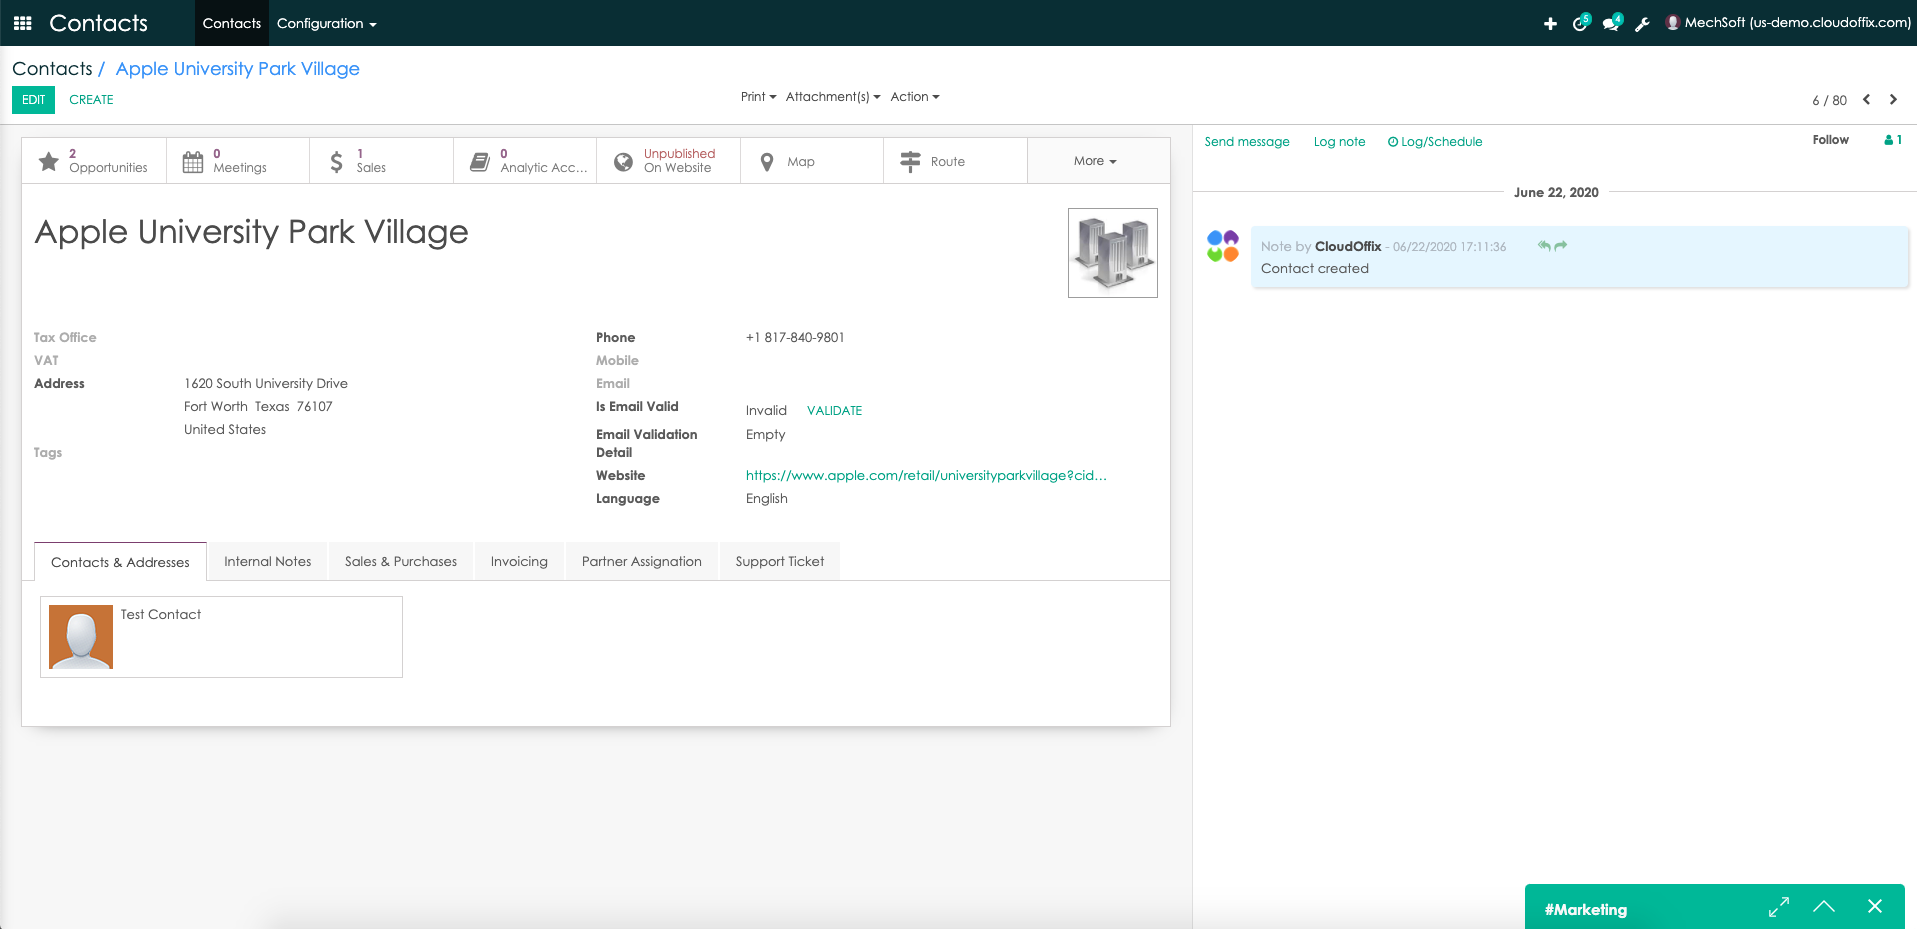Toggle Unpublished On Website globe button
Screen dimensions: 1917x929
pos(668,161)
